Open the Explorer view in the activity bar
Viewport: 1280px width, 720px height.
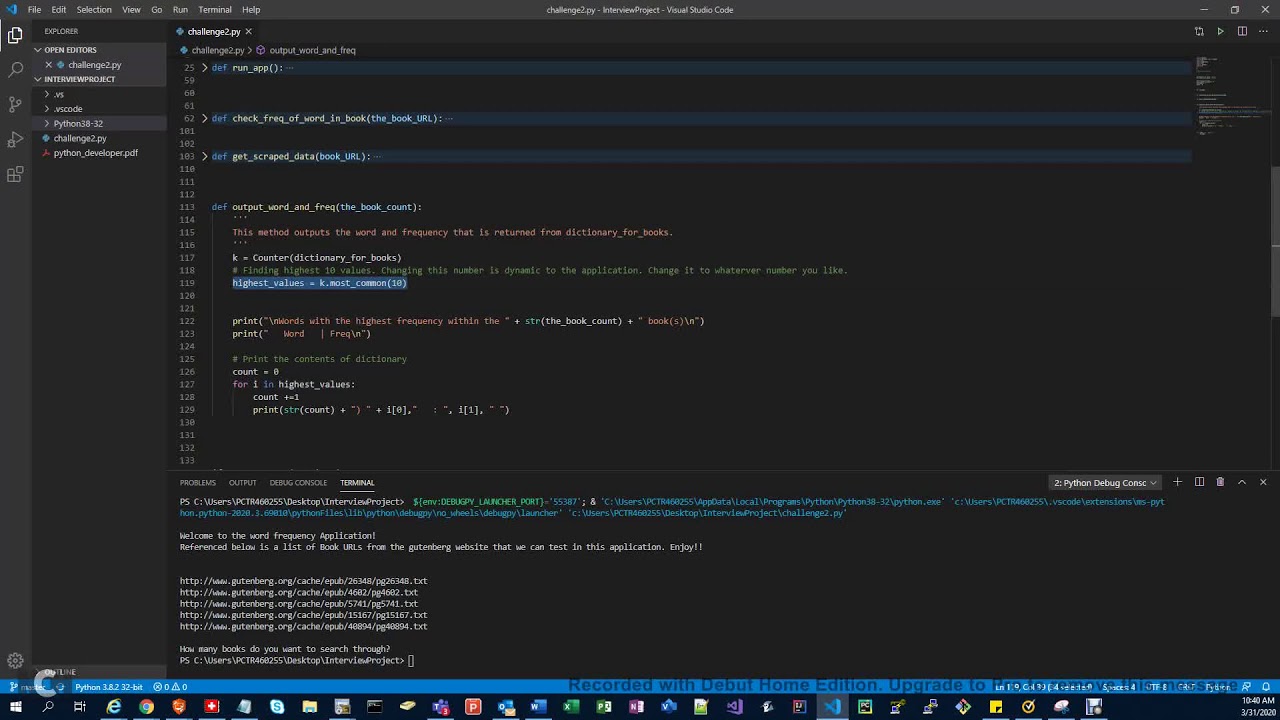(x=15, y=36)
